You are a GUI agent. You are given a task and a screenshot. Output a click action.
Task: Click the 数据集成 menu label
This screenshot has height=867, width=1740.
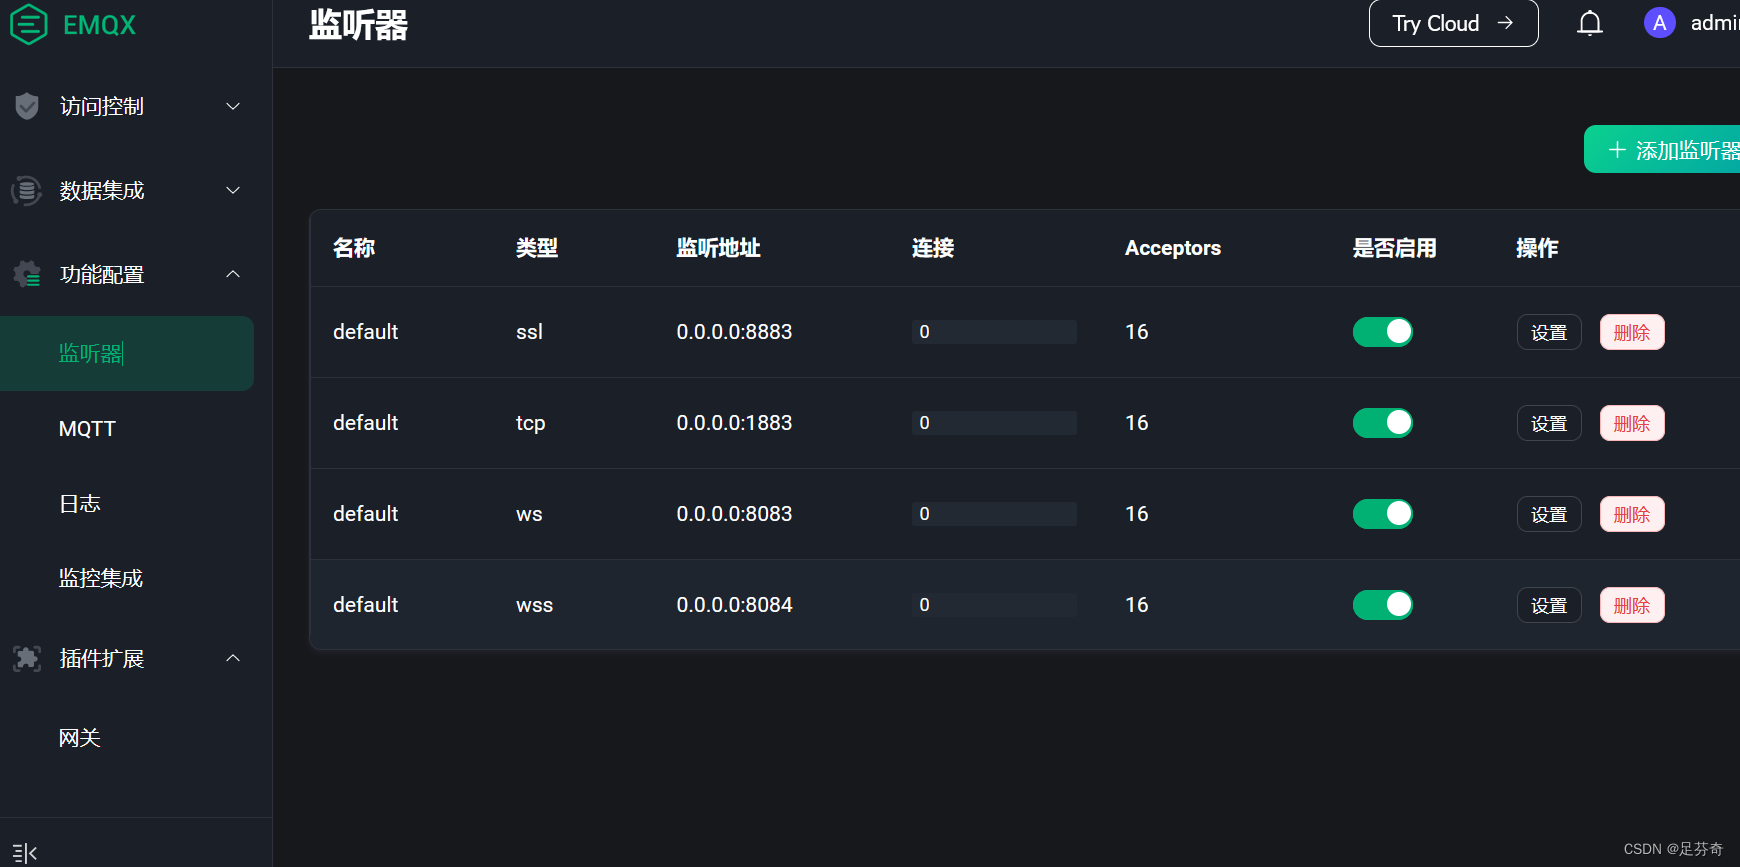point(102,190)
